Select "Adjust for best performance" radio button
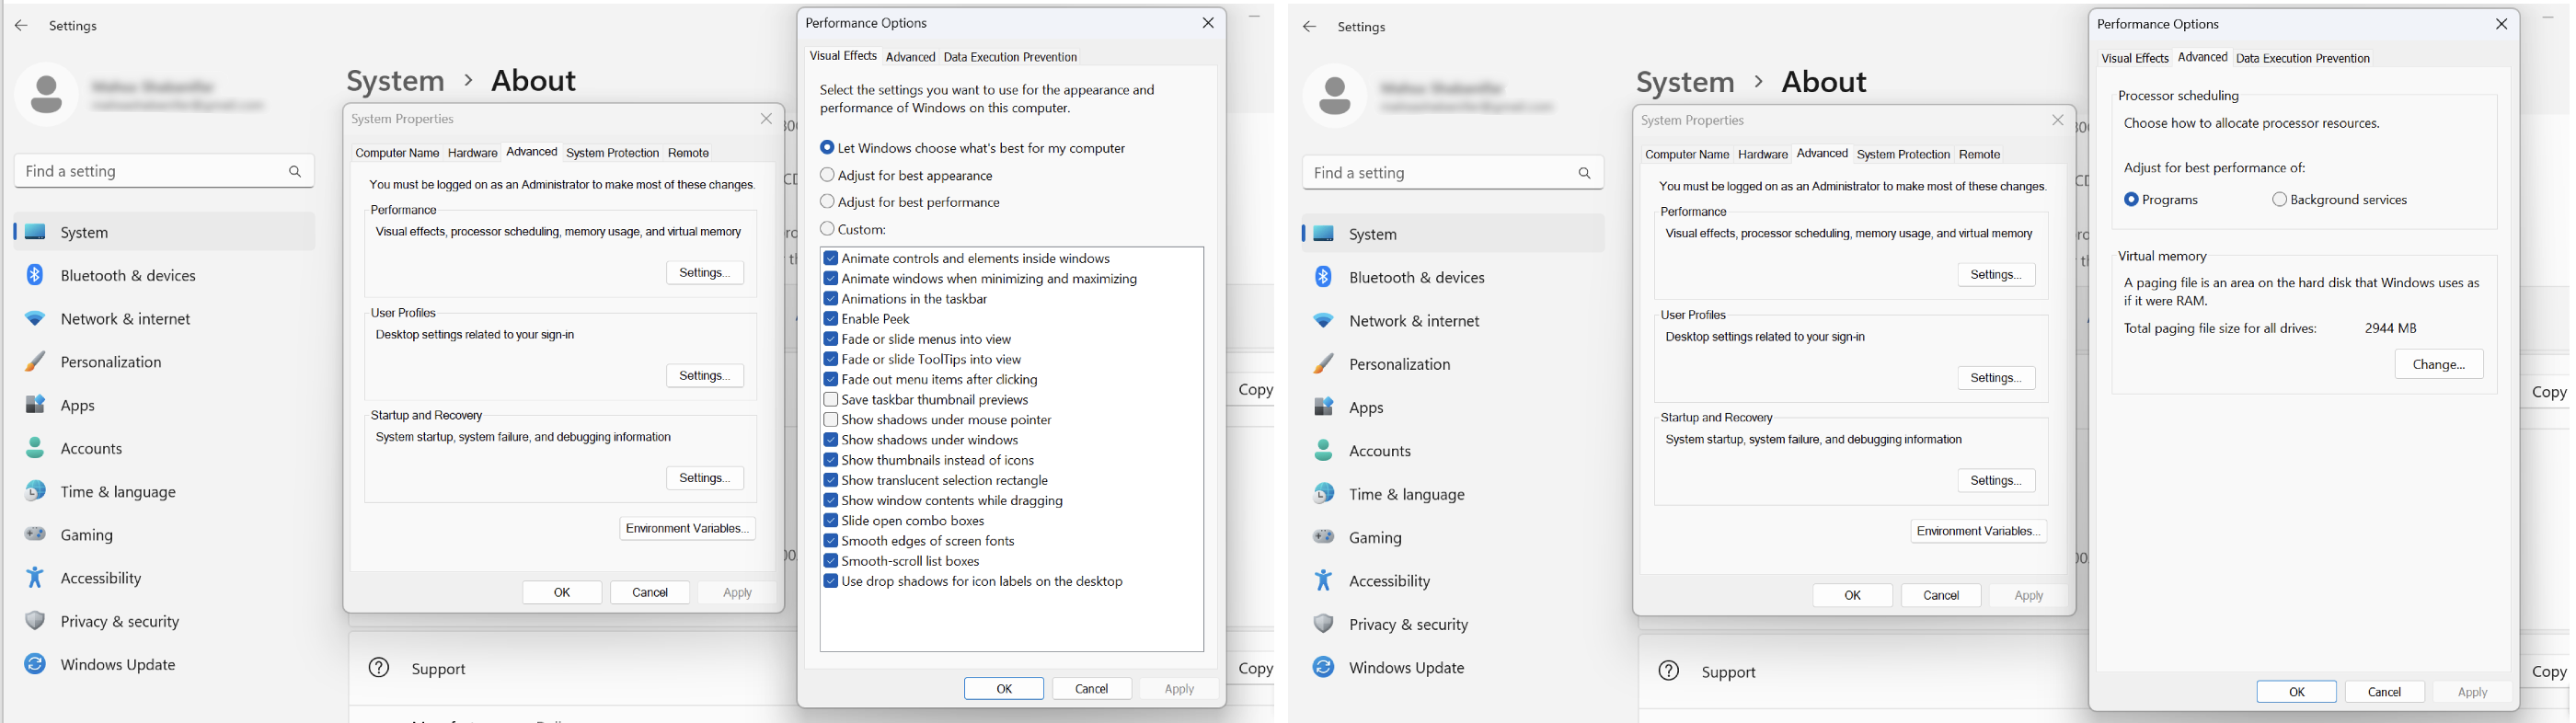The height and width of the screenshot is (723, 2576). [827, 202]
